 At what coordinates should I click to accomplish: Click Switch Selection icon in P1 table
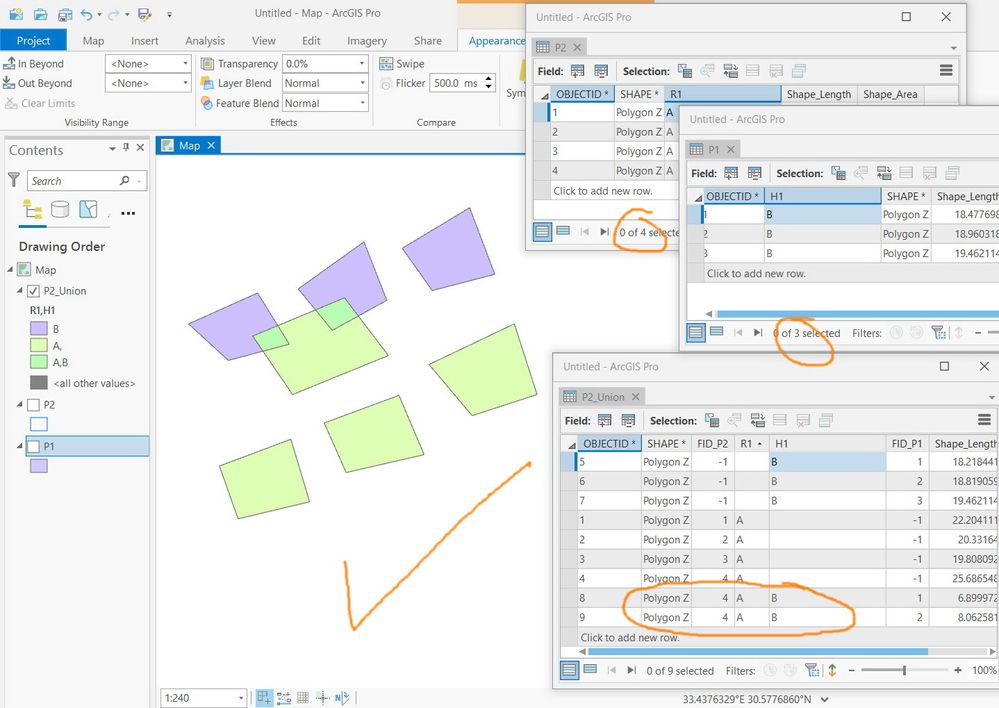pyautogui.click(x=884, y=173)
